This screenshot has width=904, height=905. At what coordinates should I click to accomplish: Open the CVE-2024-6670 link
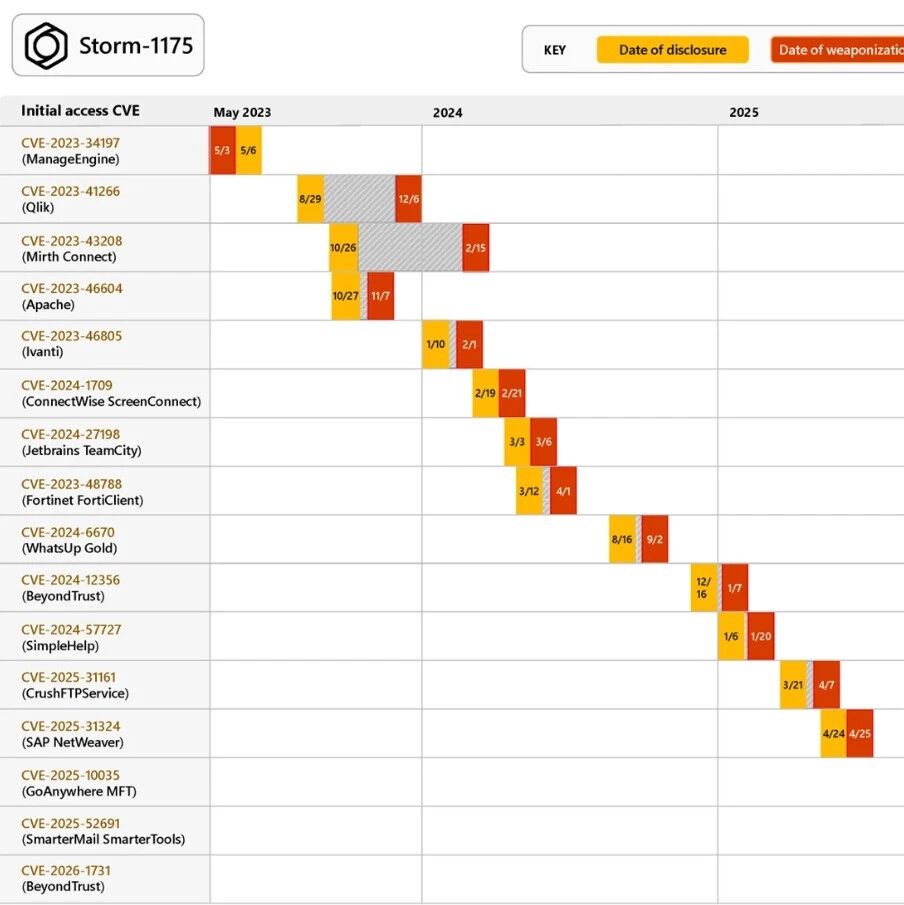[68, 532]
